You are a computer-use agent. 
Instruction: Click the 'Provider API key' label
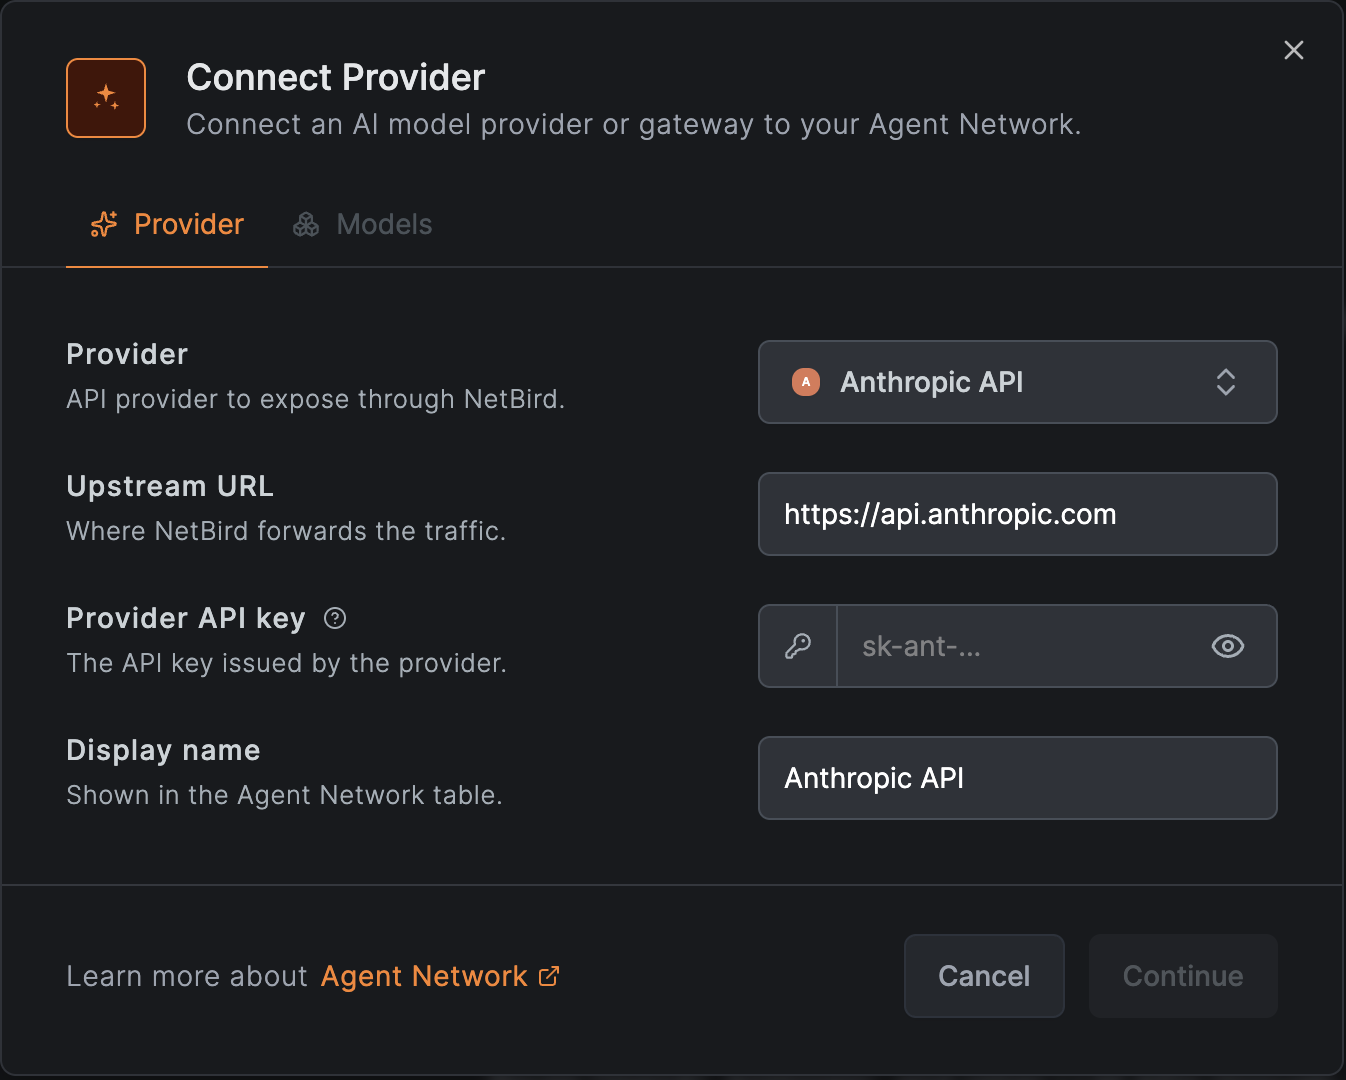click(186, 618)
